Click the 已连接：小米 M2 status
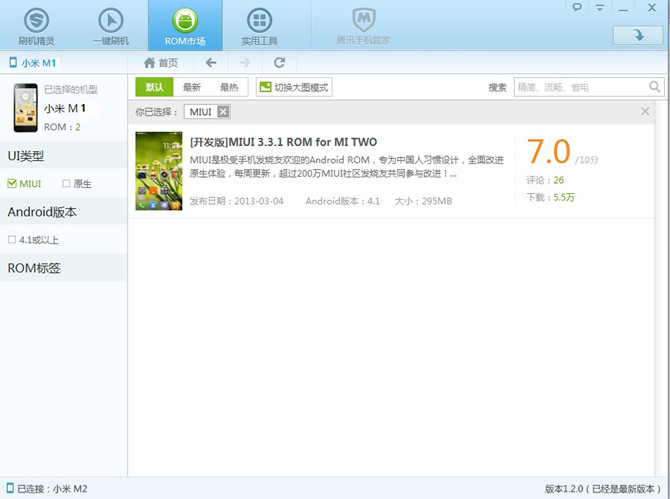The height and width of the screenshot is (499, 670). tap(52, 489)
